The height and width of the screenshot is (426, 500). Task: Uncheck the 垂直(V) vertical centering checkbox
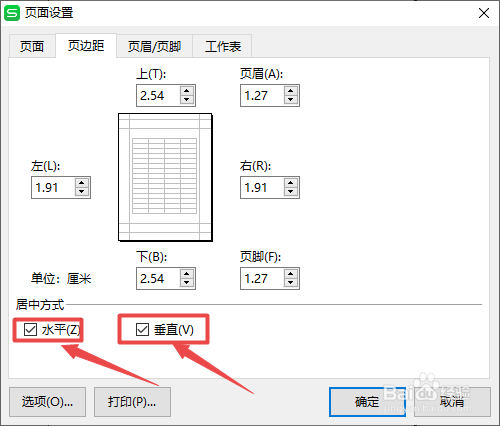point(142,330)
